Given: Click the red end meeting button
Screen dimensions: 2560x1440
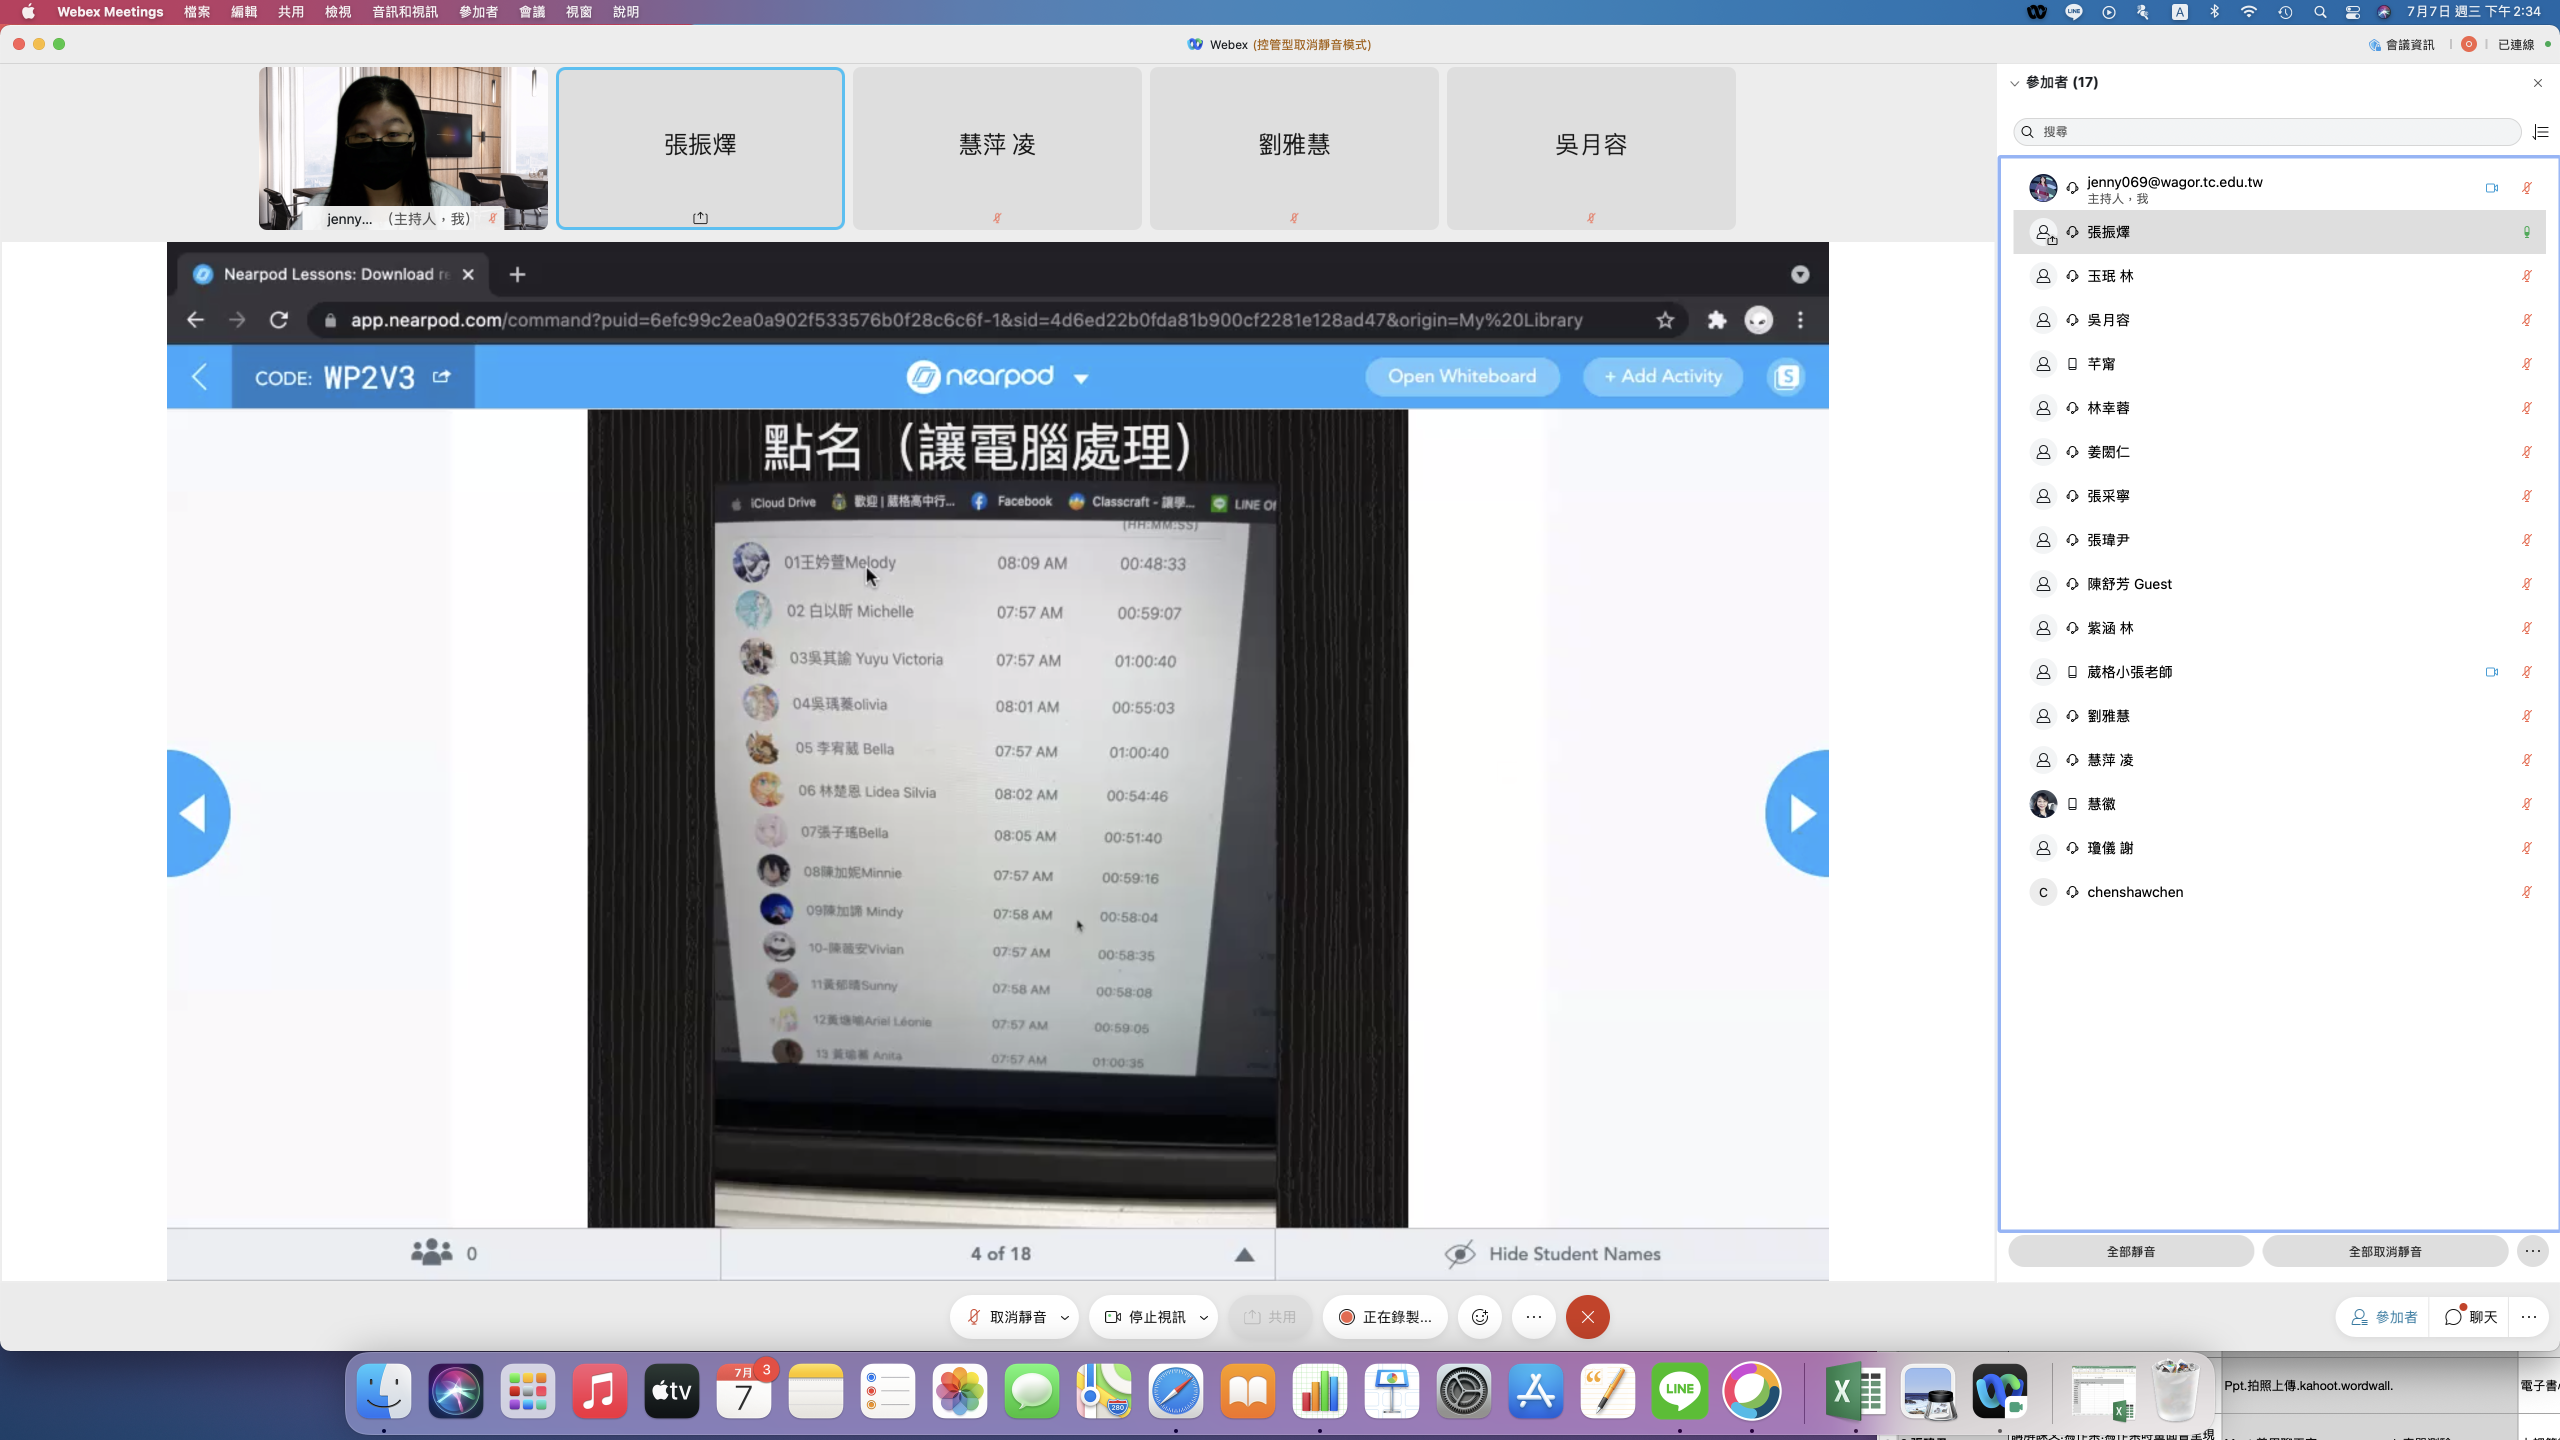Looking at the screenshot, I should (1587, 1317).
